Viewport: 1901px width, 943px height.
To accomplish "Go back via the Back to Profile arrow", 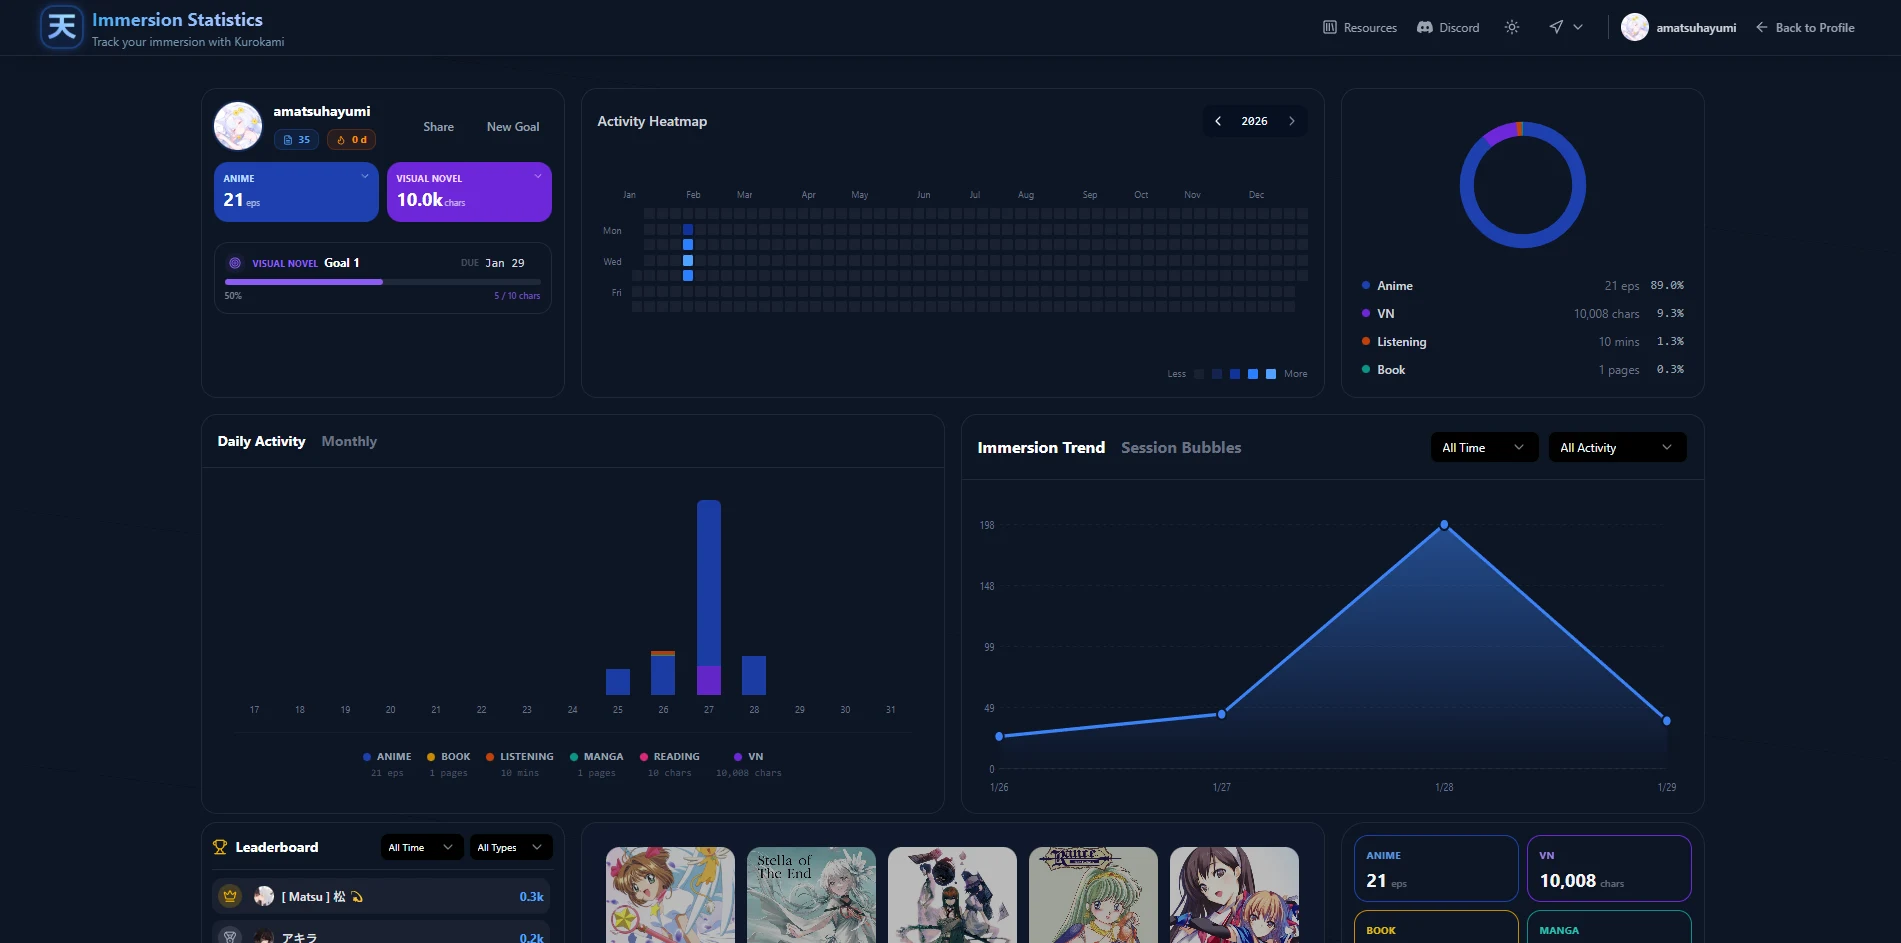I will pyautogui.click(x=1762, y=28).
